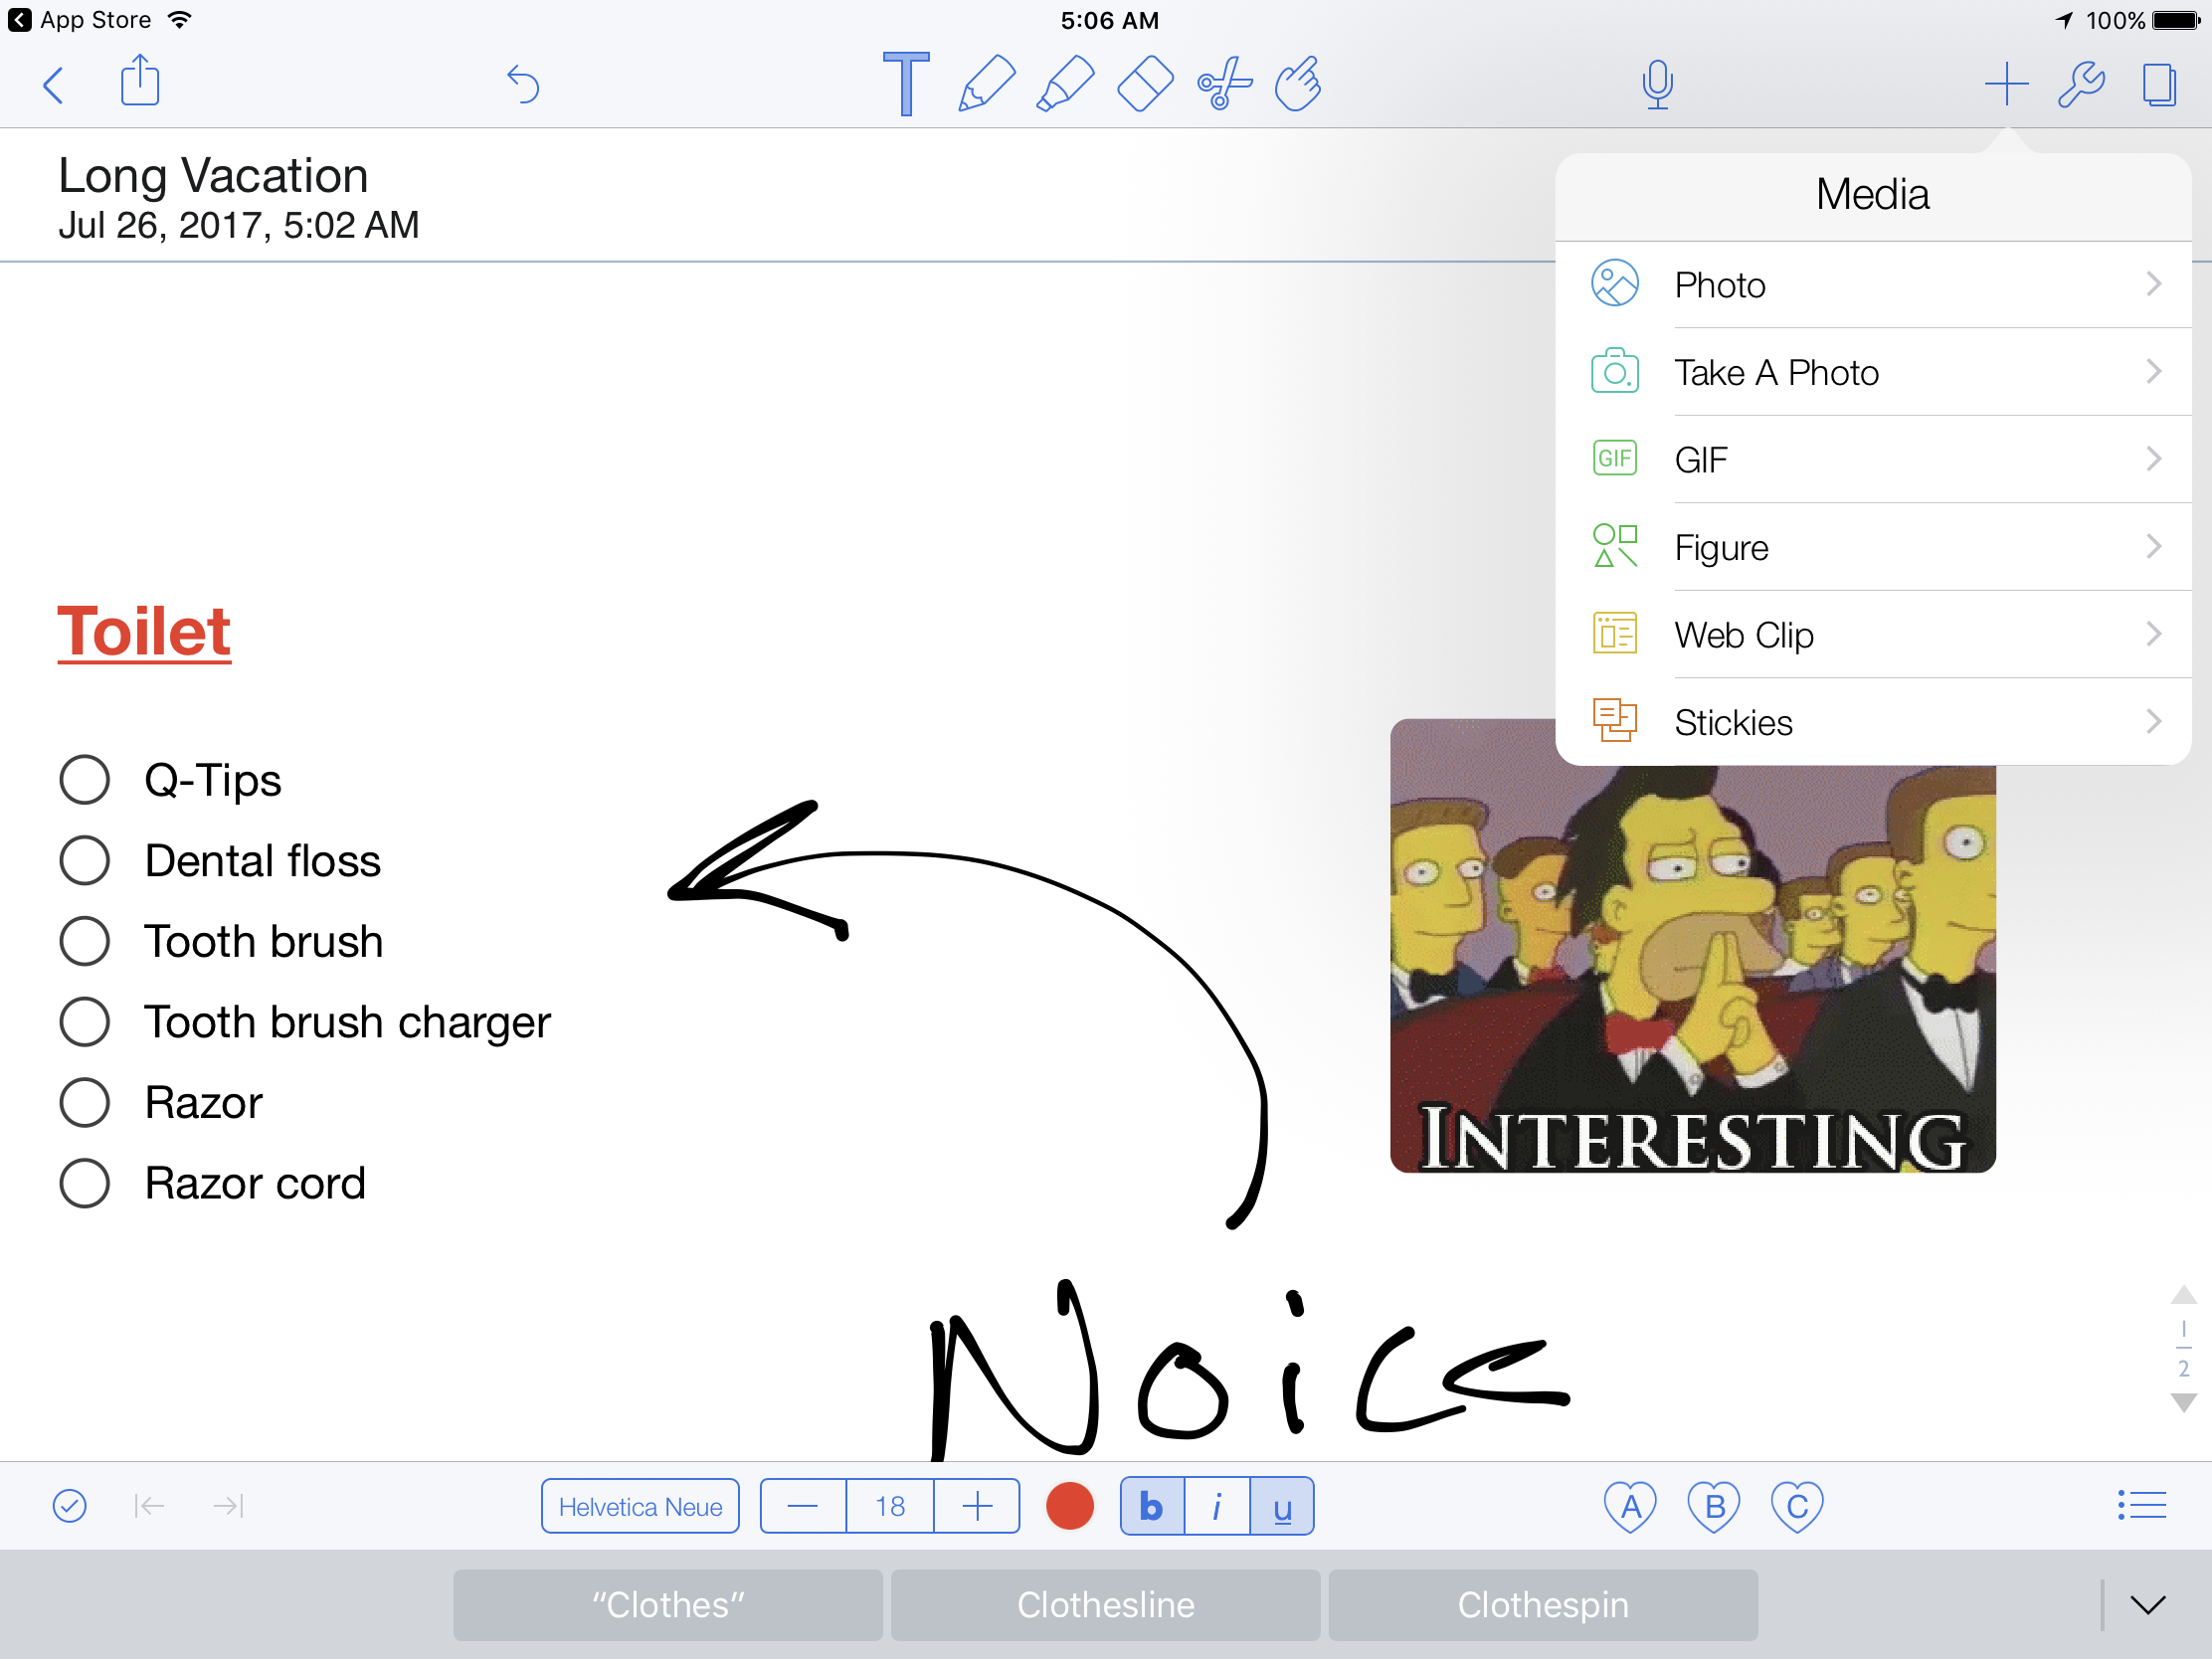Select the Text tool
Viewport: 2212px width, 1659px height.
(x=906, y=84)
